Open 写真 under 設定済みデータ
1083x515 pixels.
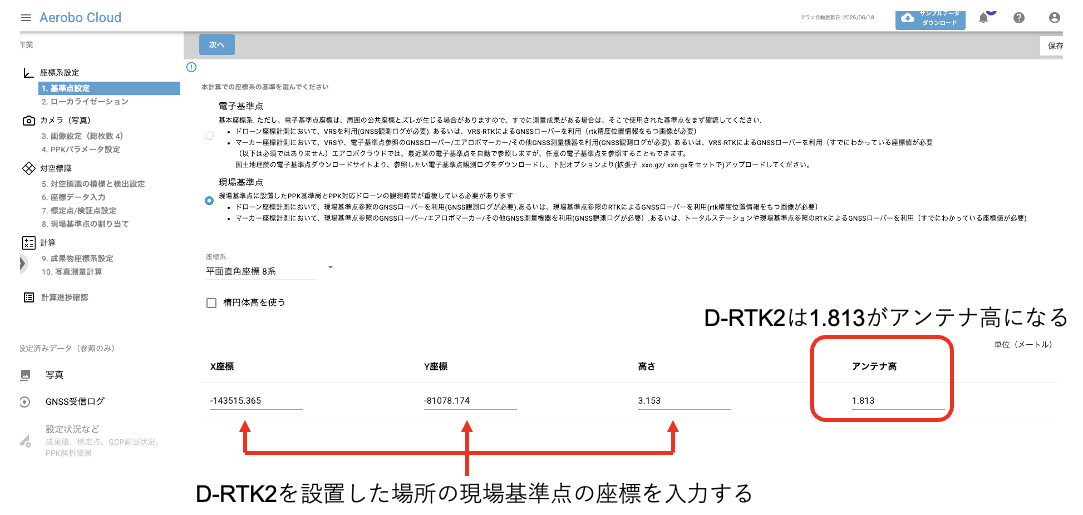coord(55,375)
